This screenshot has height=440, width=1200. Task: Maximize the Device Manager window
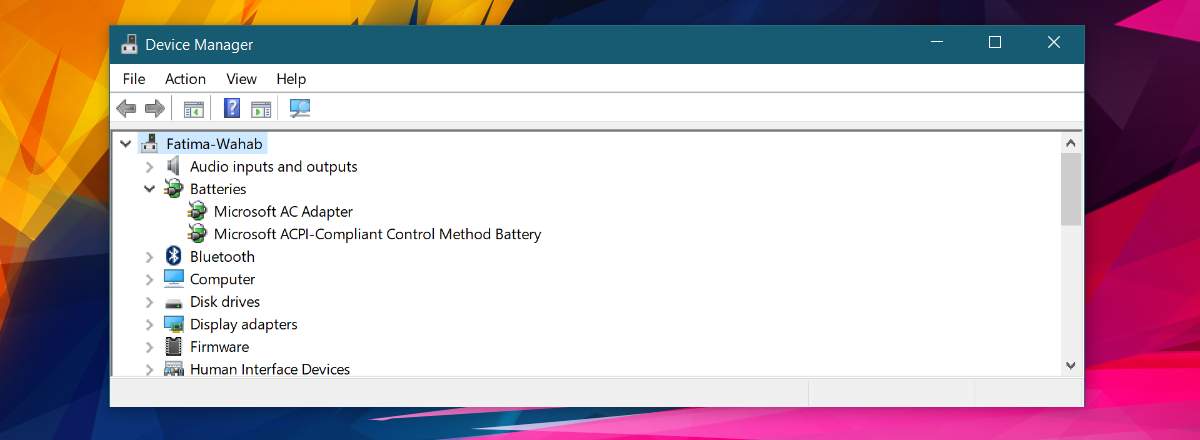(x=995, y=43)
